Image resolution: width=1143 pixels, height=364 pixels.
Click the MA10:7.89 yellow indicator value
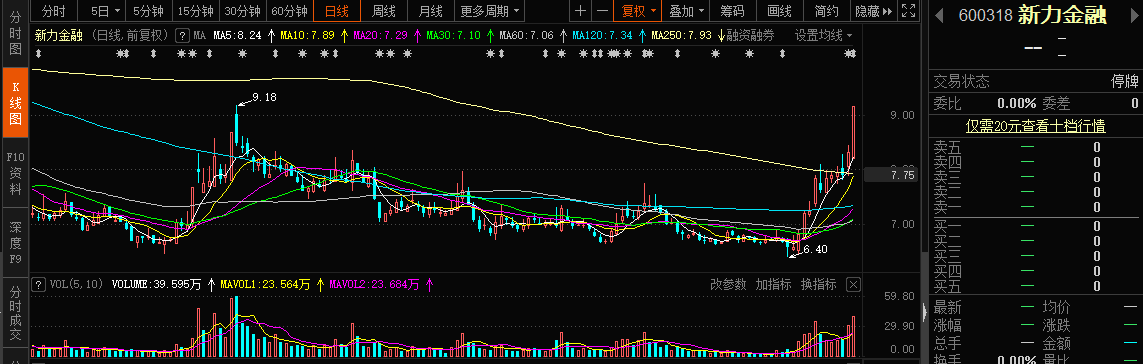point(307,35)
